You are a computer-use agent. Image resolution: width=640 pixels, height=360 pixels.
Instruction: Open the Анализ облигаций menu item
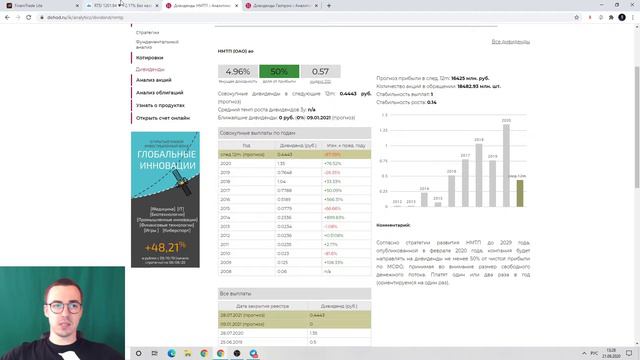pos(160,93)
